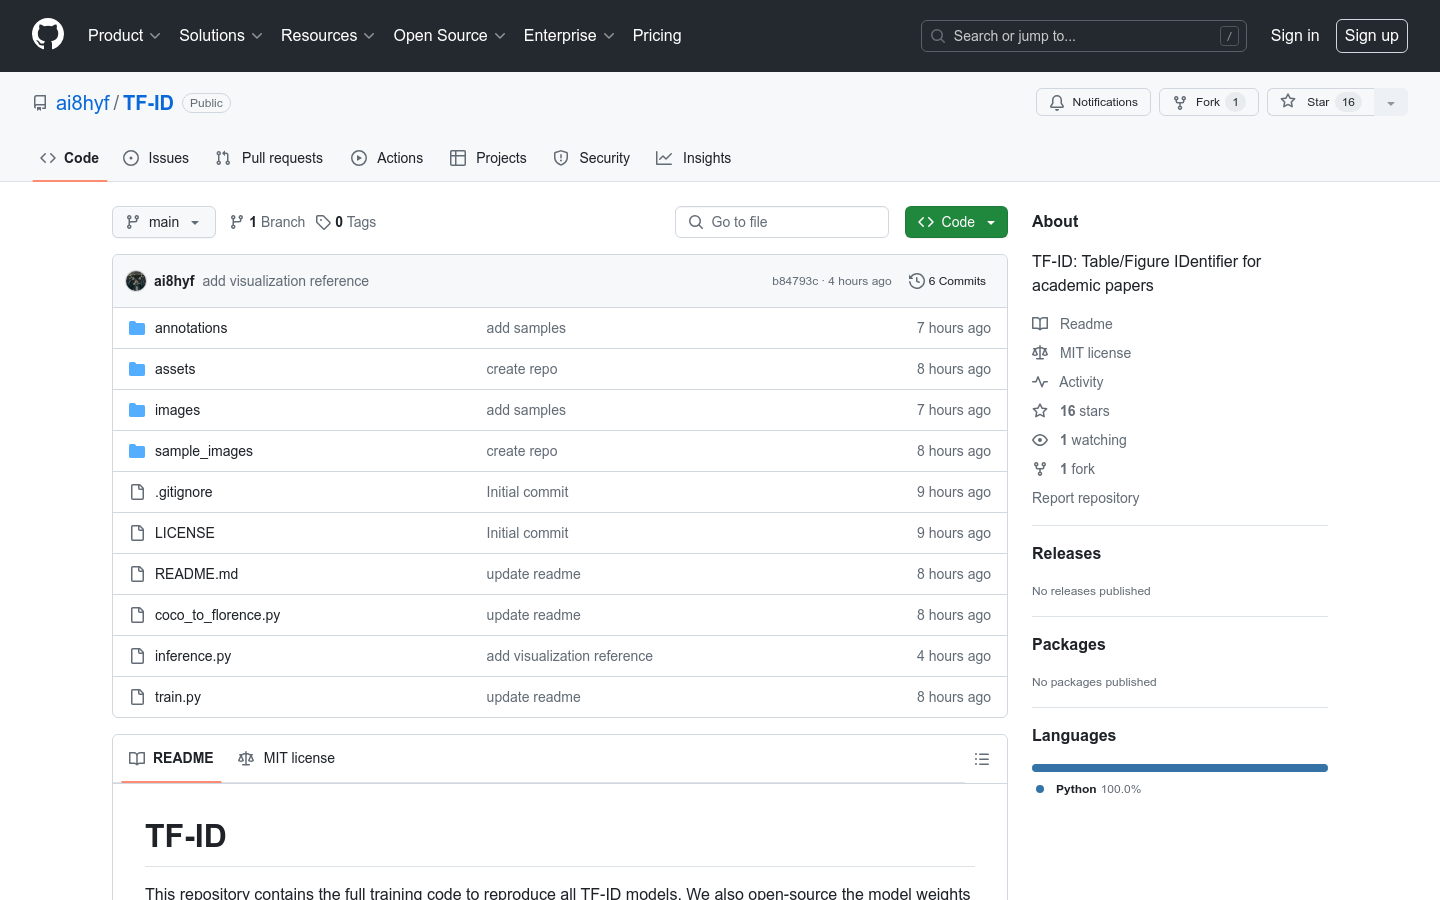Expand the Solutions menu
1440x900 pixels.
221,36
